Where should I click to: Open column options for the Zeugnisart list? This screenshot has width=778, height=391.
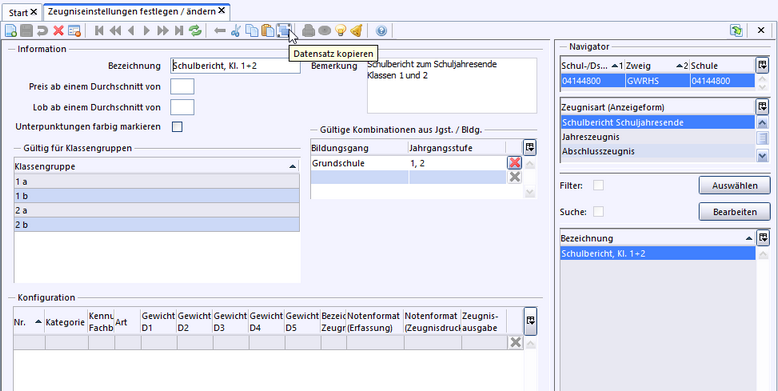pyautogui.click(x=762, y=107)
